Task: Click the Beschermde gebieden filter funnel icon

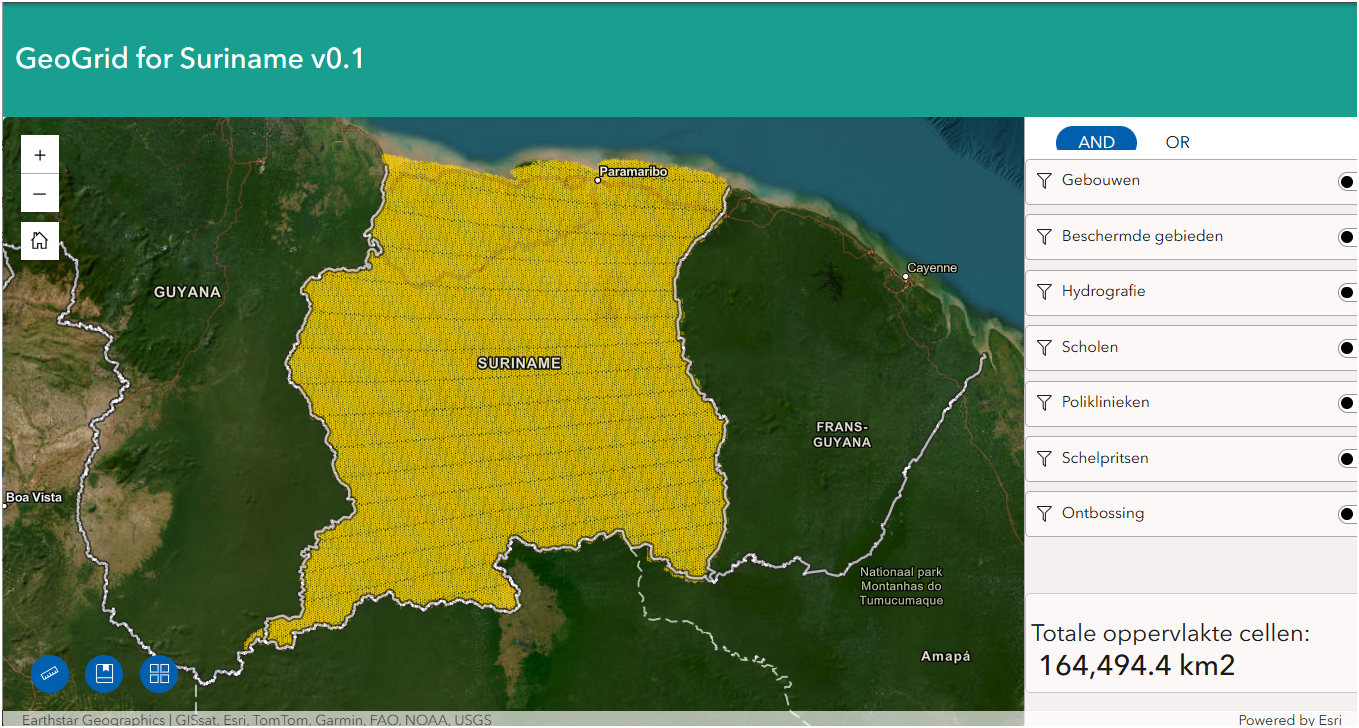Action: [1044, 237]
